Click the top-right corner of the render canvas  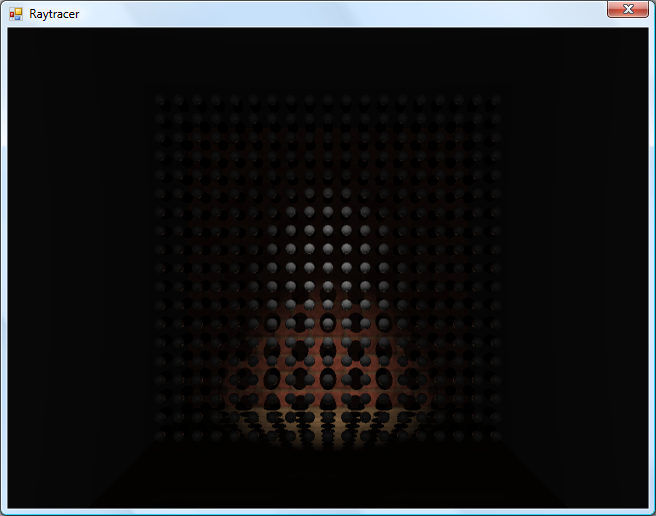pos(645,30)
